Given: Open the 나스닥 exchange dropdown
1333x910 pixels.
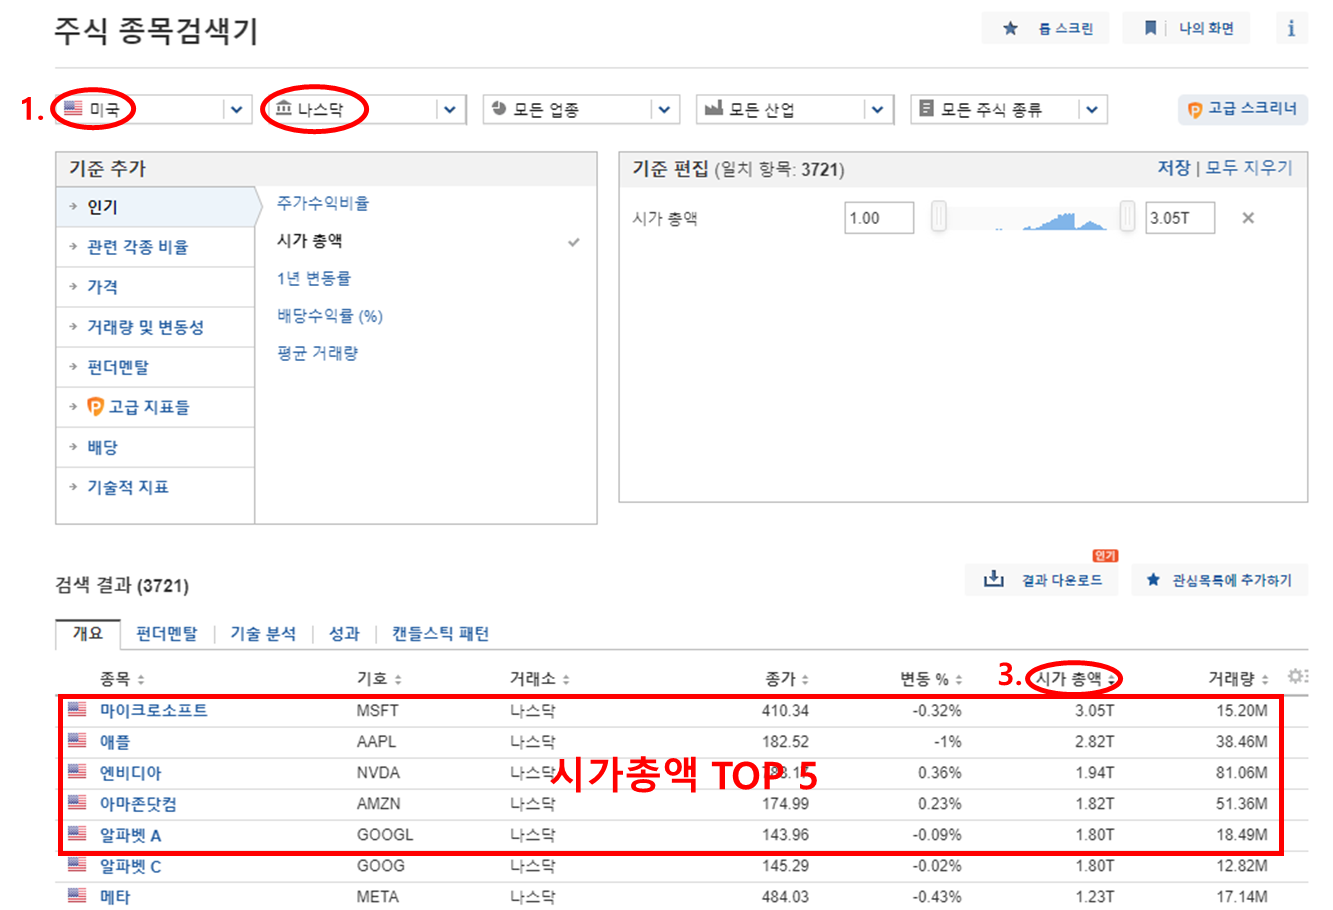Looking at the screenshot, I should 367,109.
